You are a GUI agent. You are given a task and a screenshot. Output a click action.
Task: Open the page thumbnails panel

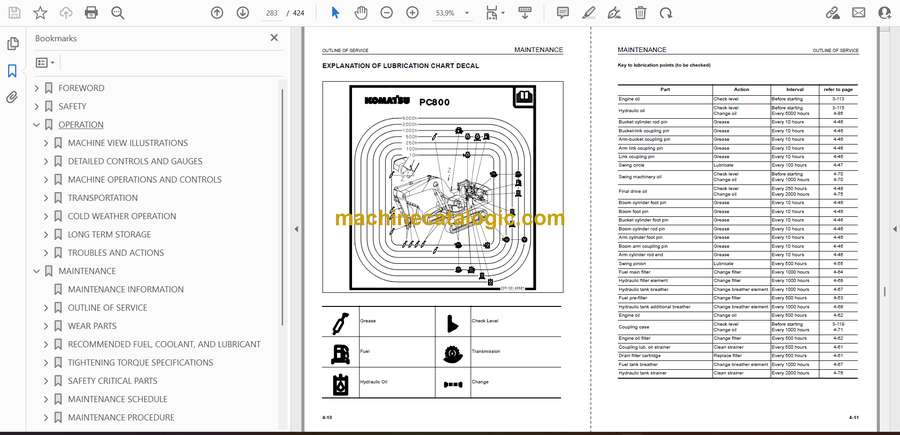13,44
